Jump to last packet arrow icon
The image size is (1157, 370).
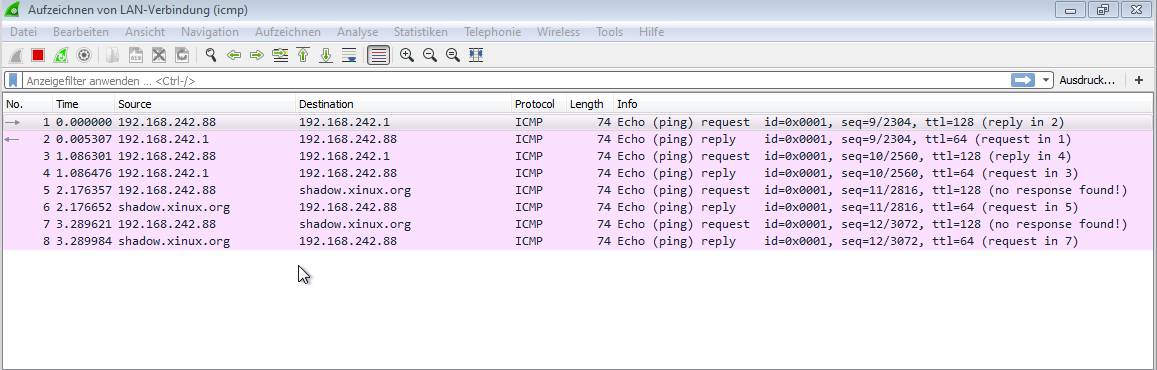point(325,55)
